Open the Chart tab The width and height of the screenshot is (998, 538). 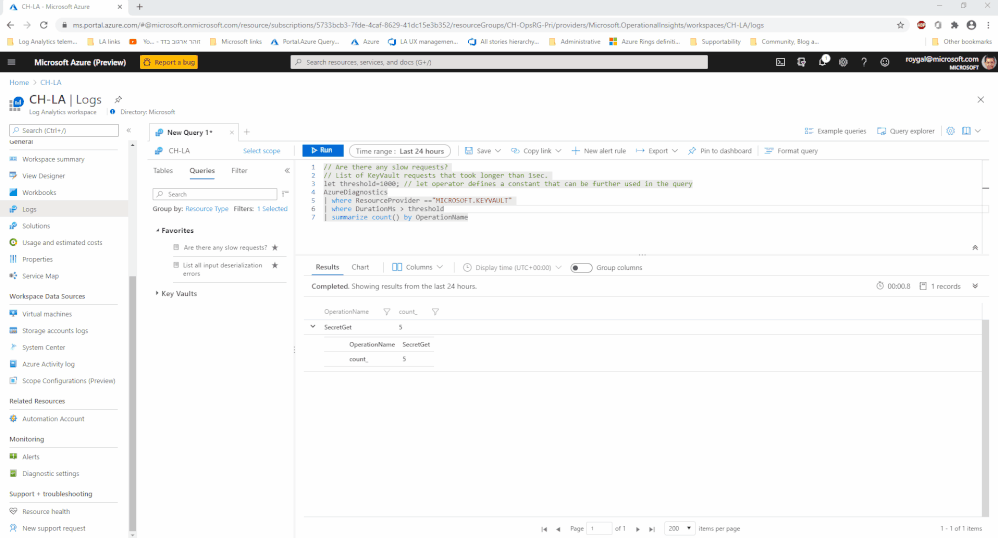360,267
